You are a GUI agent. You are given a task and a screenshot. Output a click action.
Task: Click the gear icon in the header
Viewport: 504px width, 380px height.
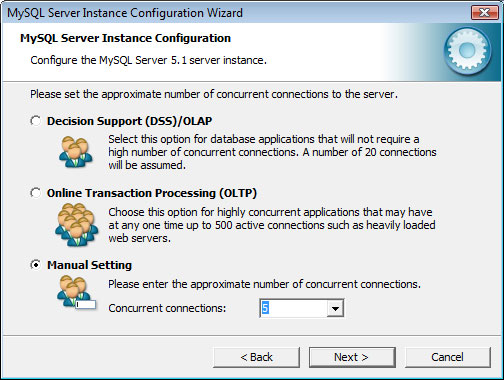pos(467,51)
